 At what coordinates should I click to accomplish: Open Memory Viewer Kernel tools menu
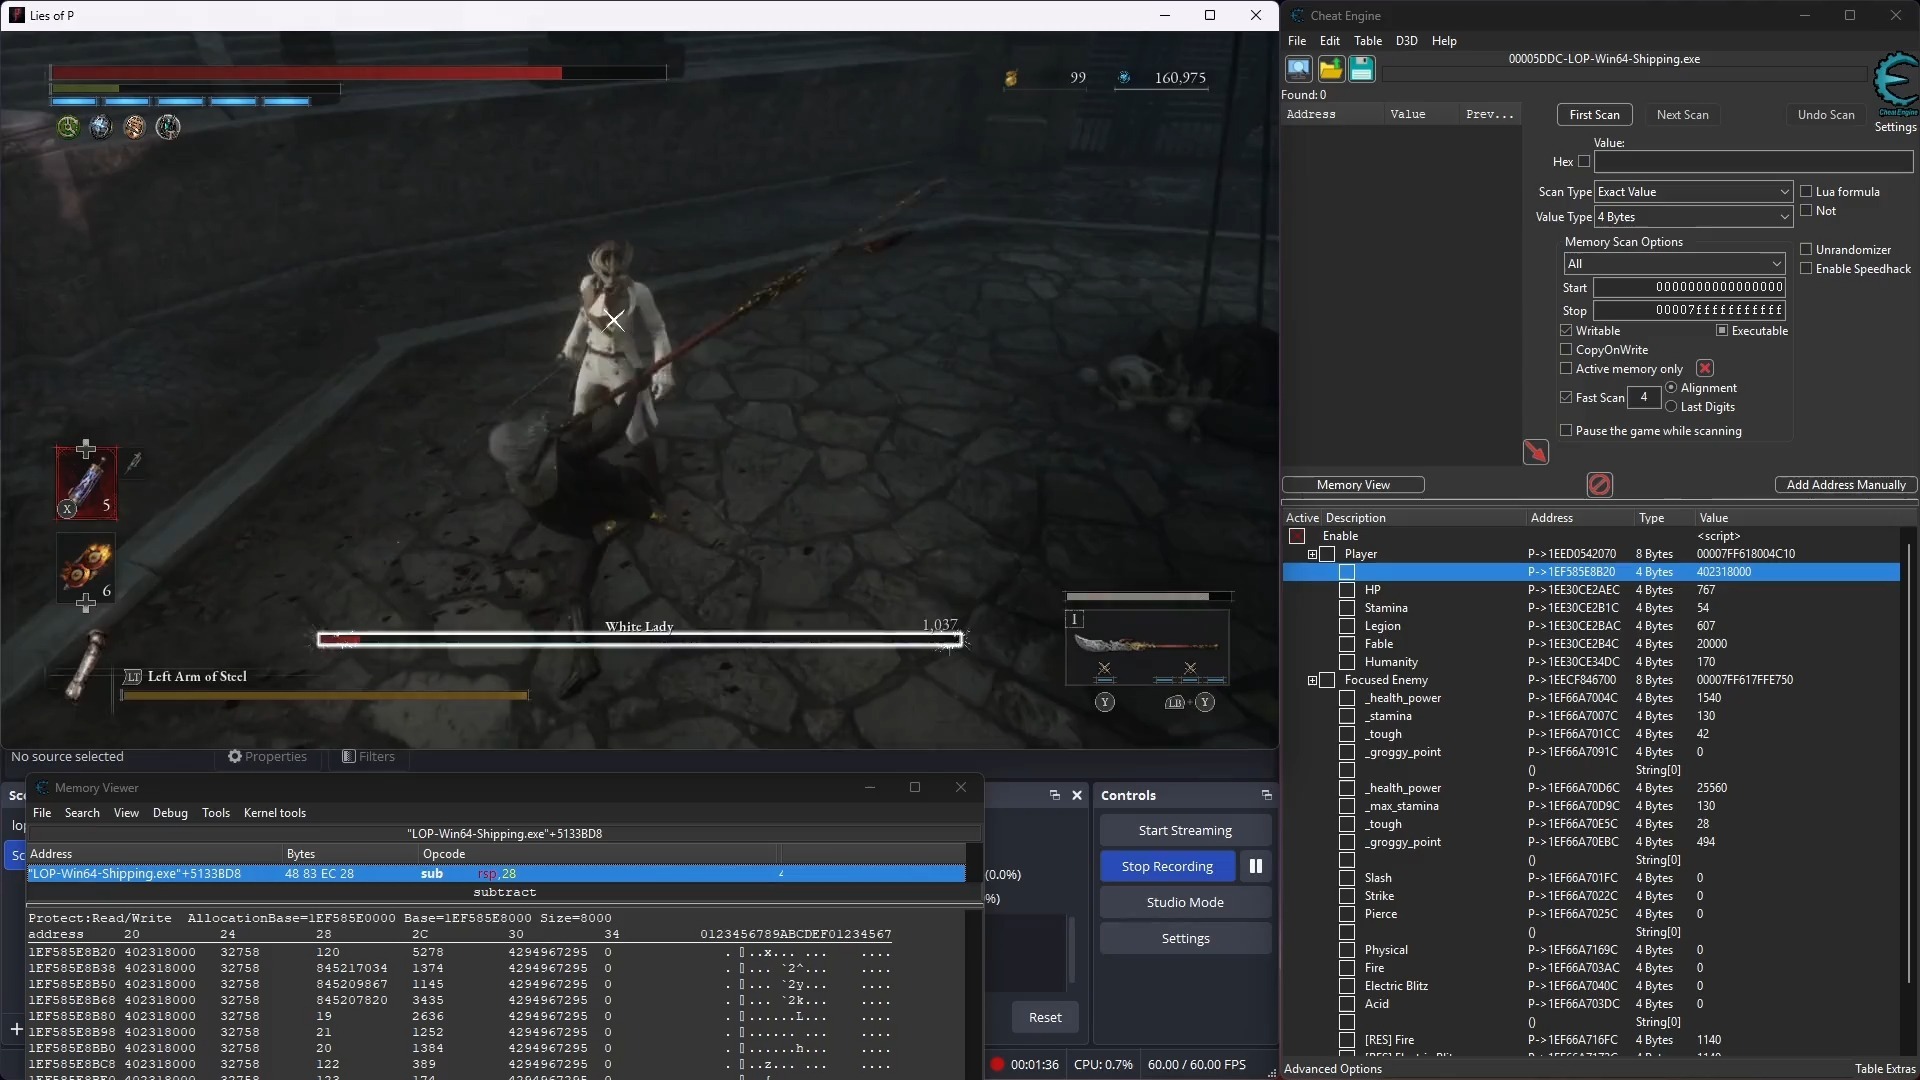coord(275,813)
